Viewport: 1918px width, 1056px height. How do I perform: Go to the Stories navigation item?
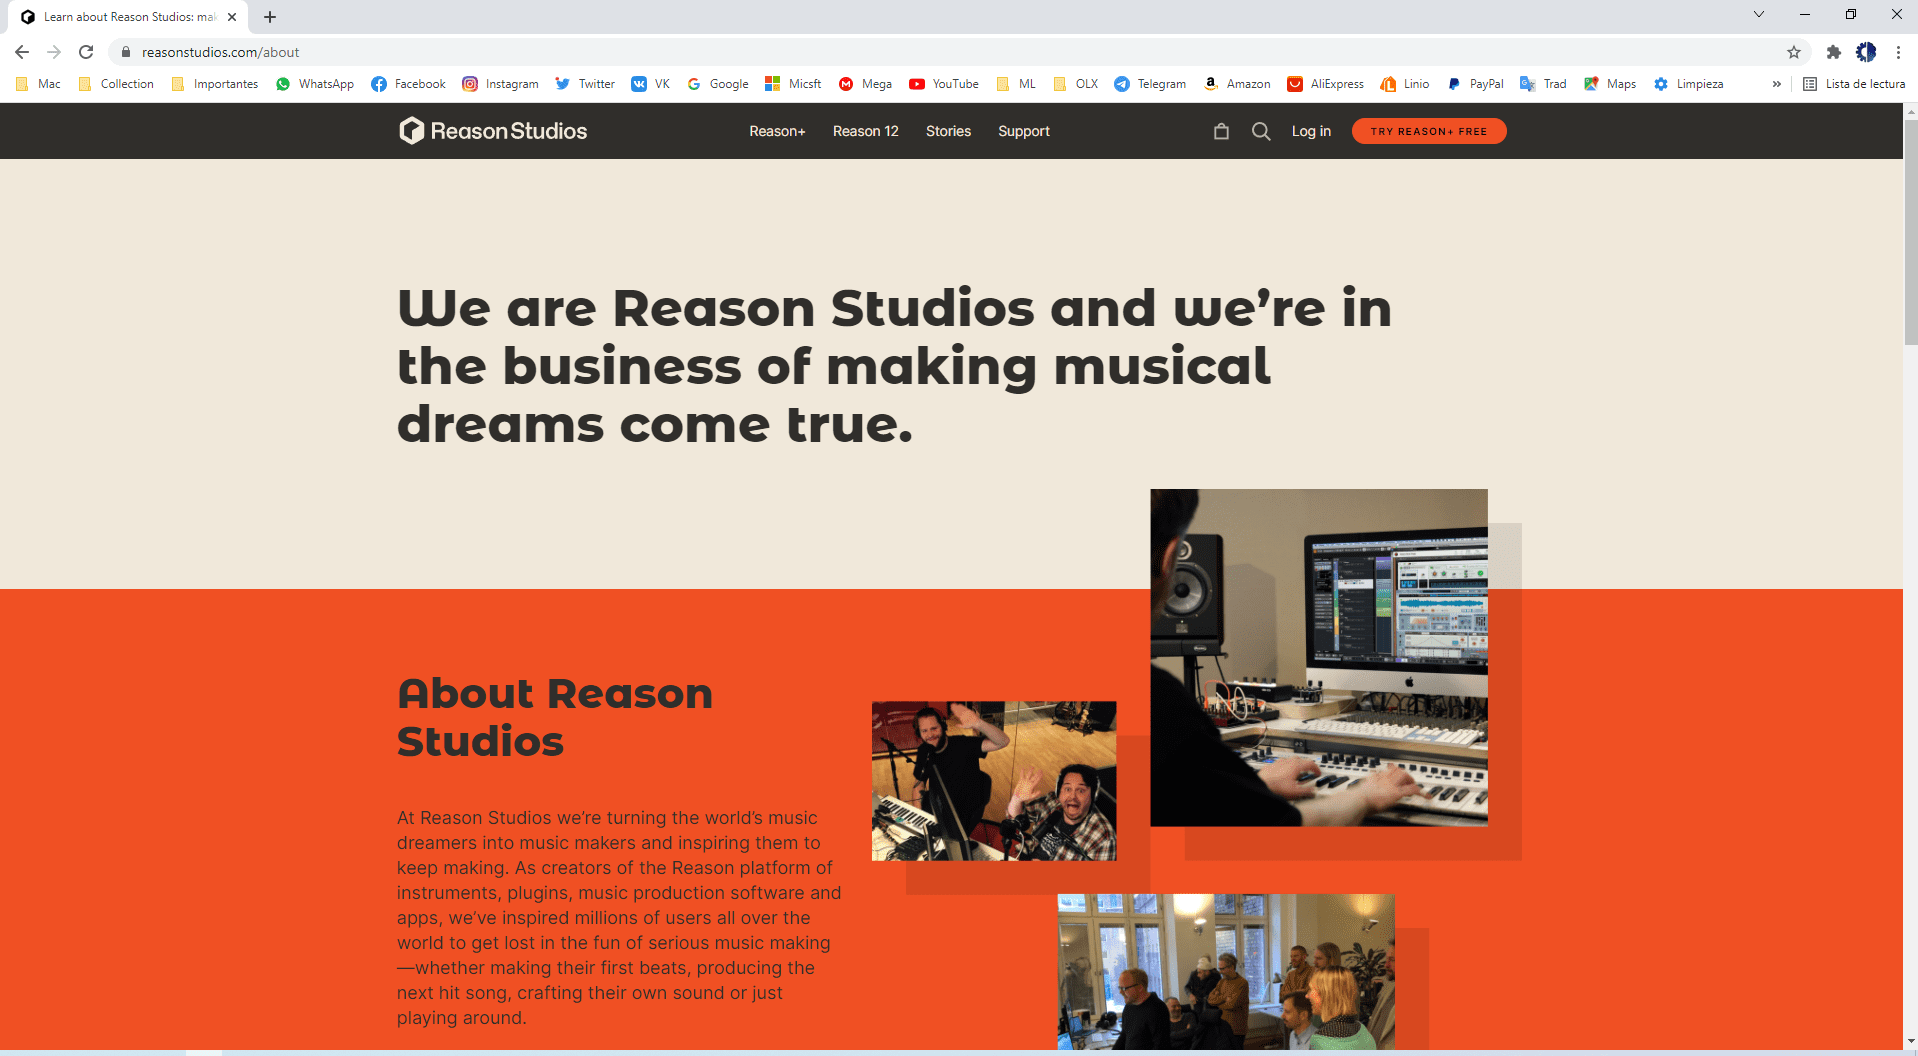tap(948, 131)
